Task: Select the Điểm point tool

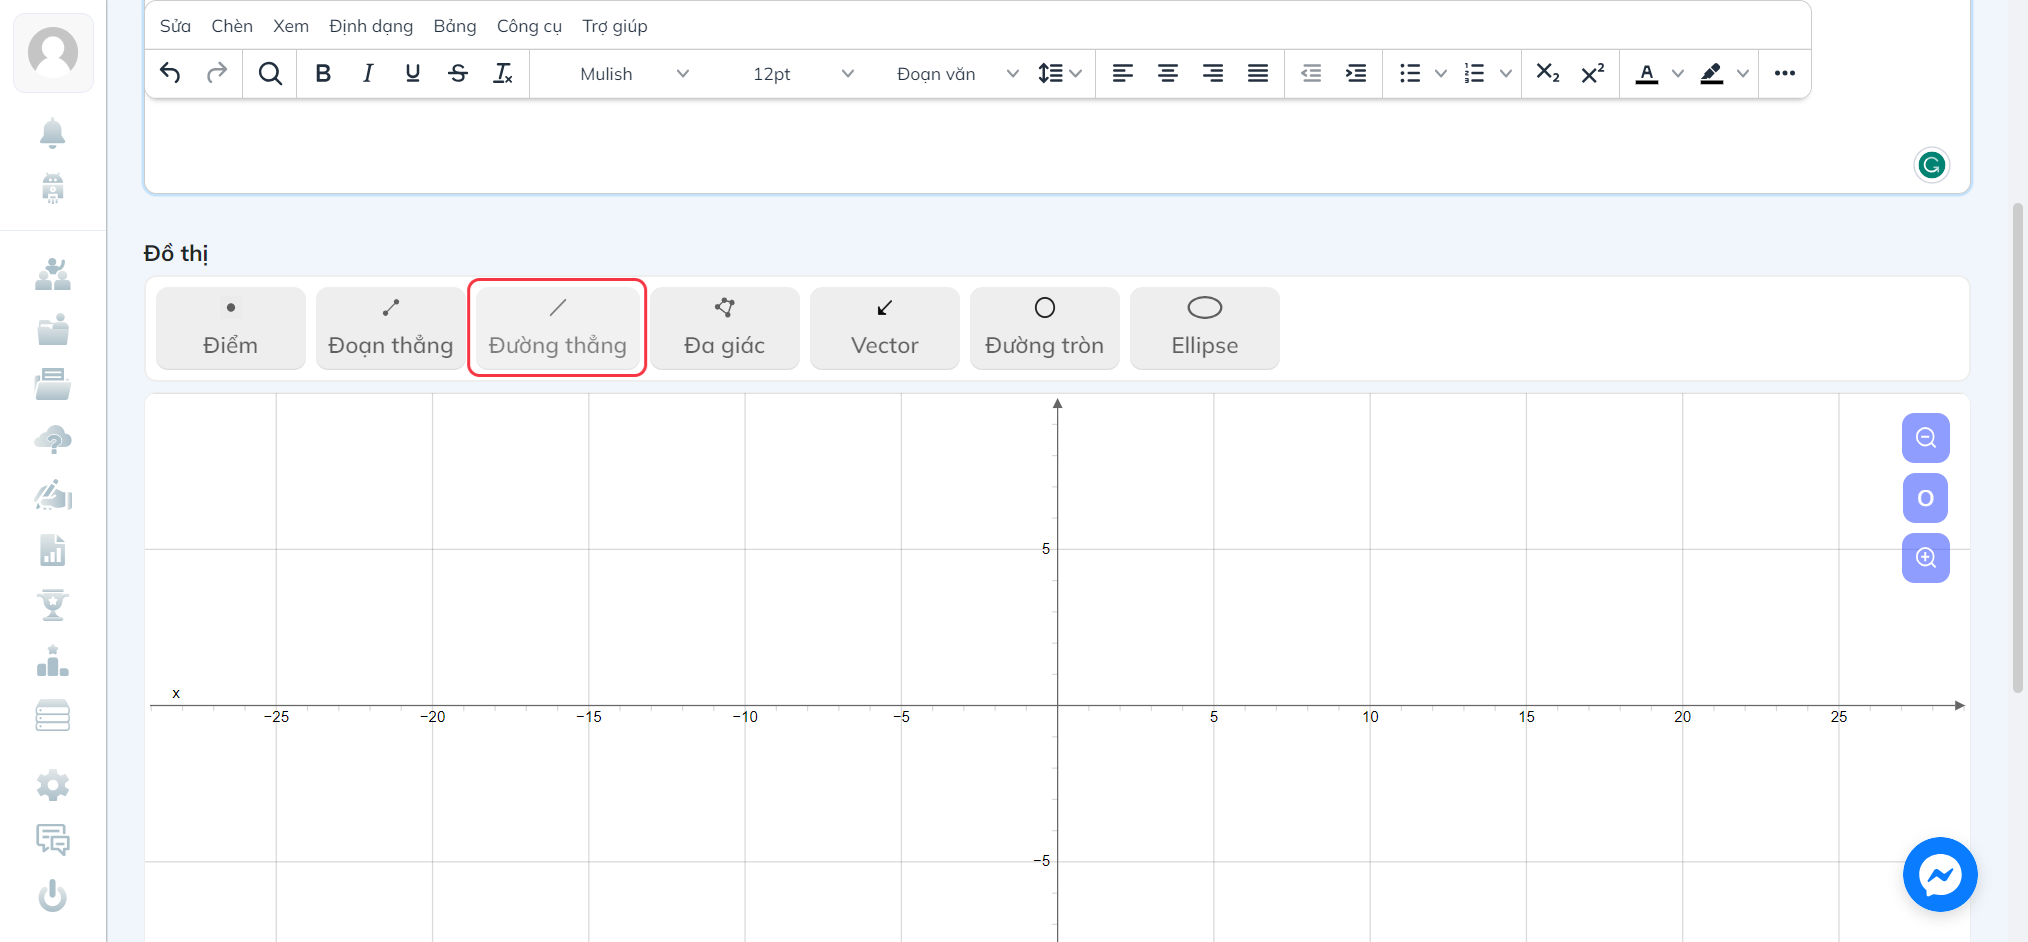Action: (x=231, y=328)
